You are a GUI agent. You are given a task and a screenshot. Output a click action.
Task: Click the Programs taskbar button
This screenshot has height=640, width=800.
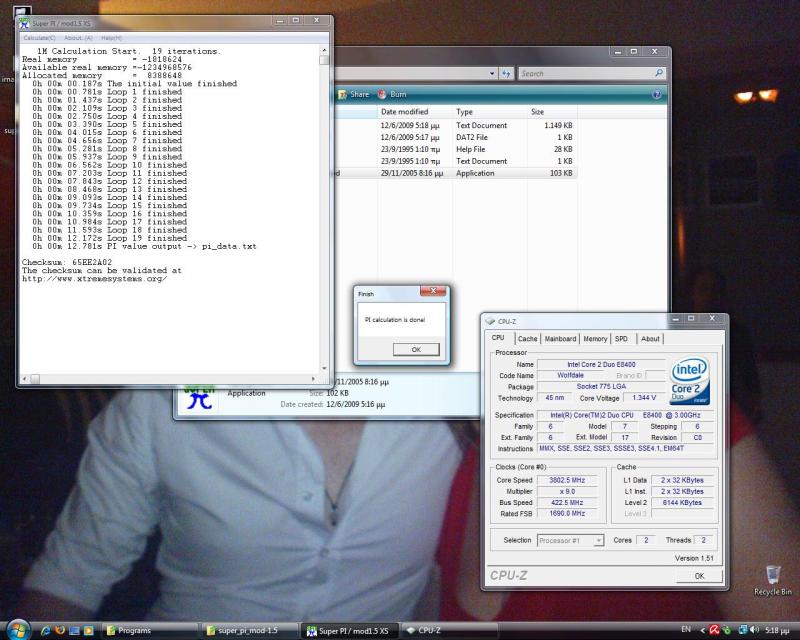coord(151,631)
